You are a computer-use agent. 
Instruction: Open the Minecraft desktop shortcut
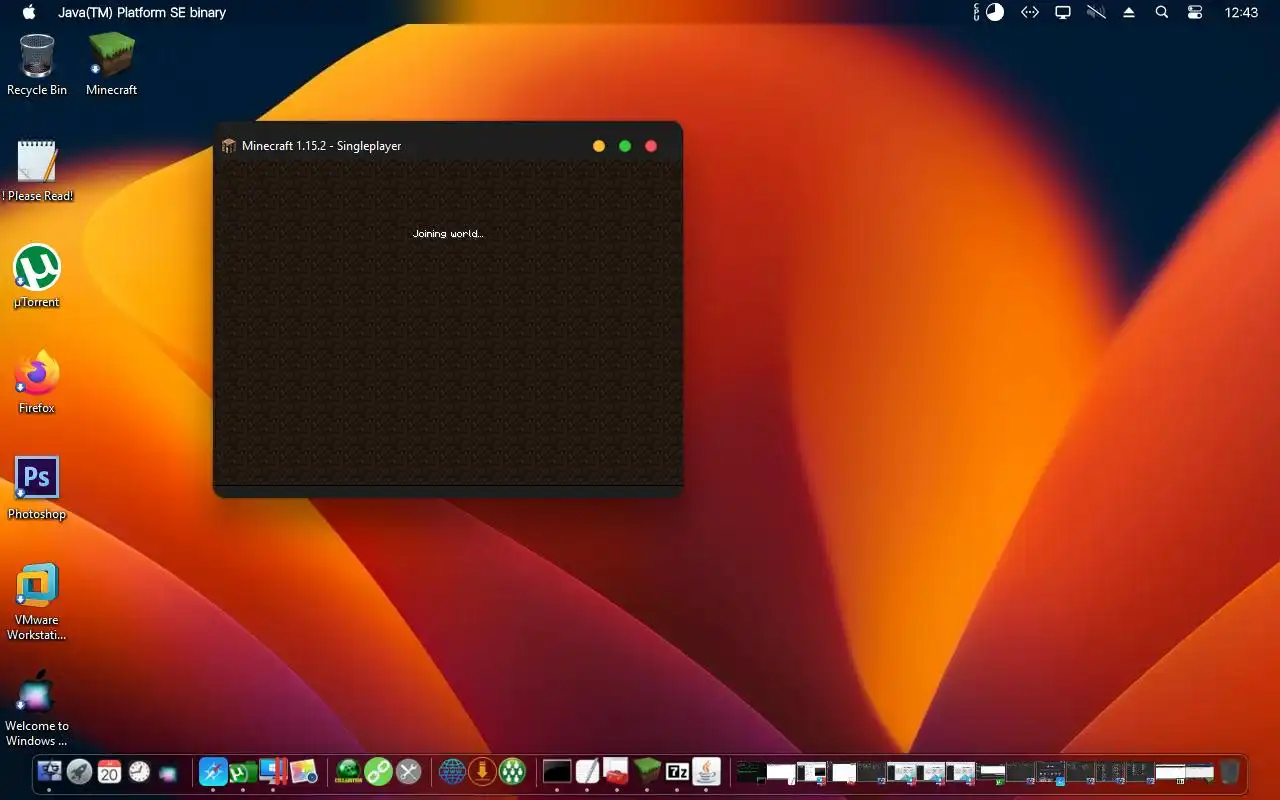(x=111, y=64)
